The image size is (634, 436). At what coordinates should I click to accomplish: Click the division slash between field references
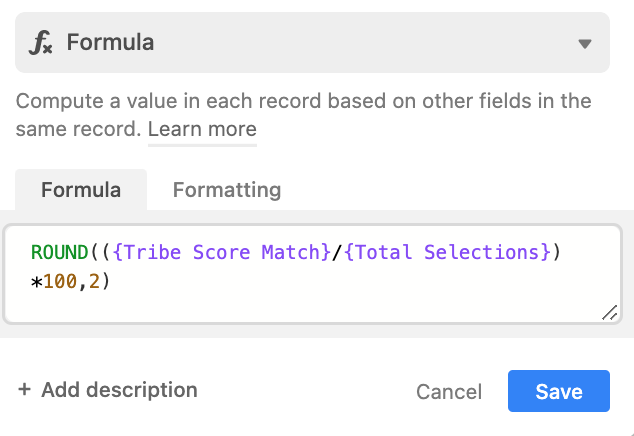click(337, 252)
